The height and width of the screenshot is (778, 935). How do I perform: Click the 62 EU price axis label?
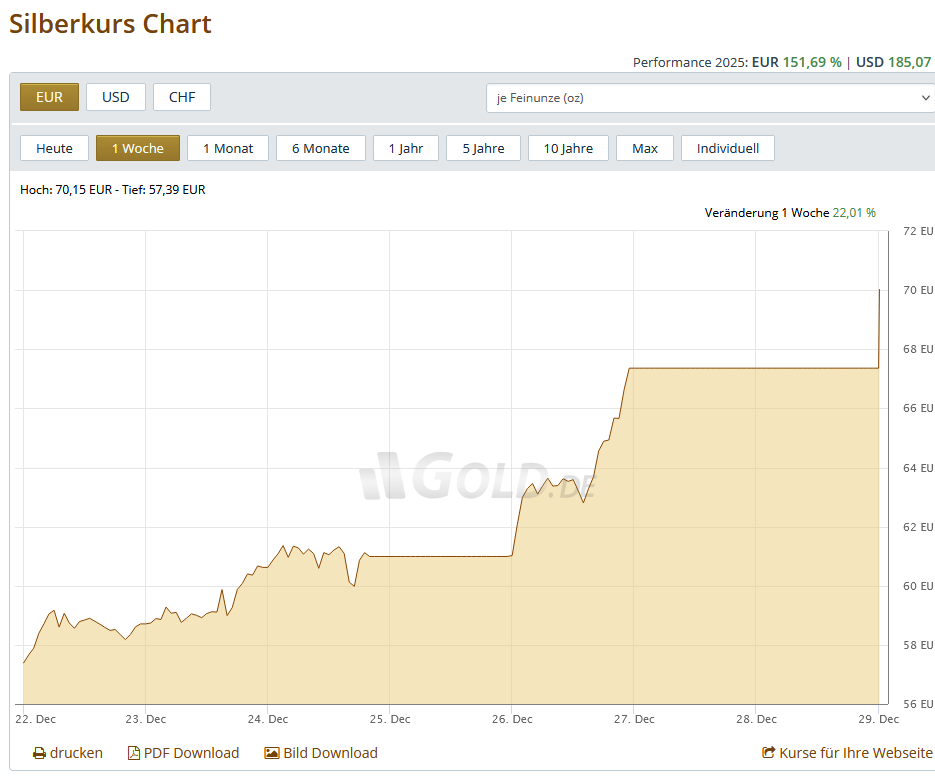(x=918, y=527)
